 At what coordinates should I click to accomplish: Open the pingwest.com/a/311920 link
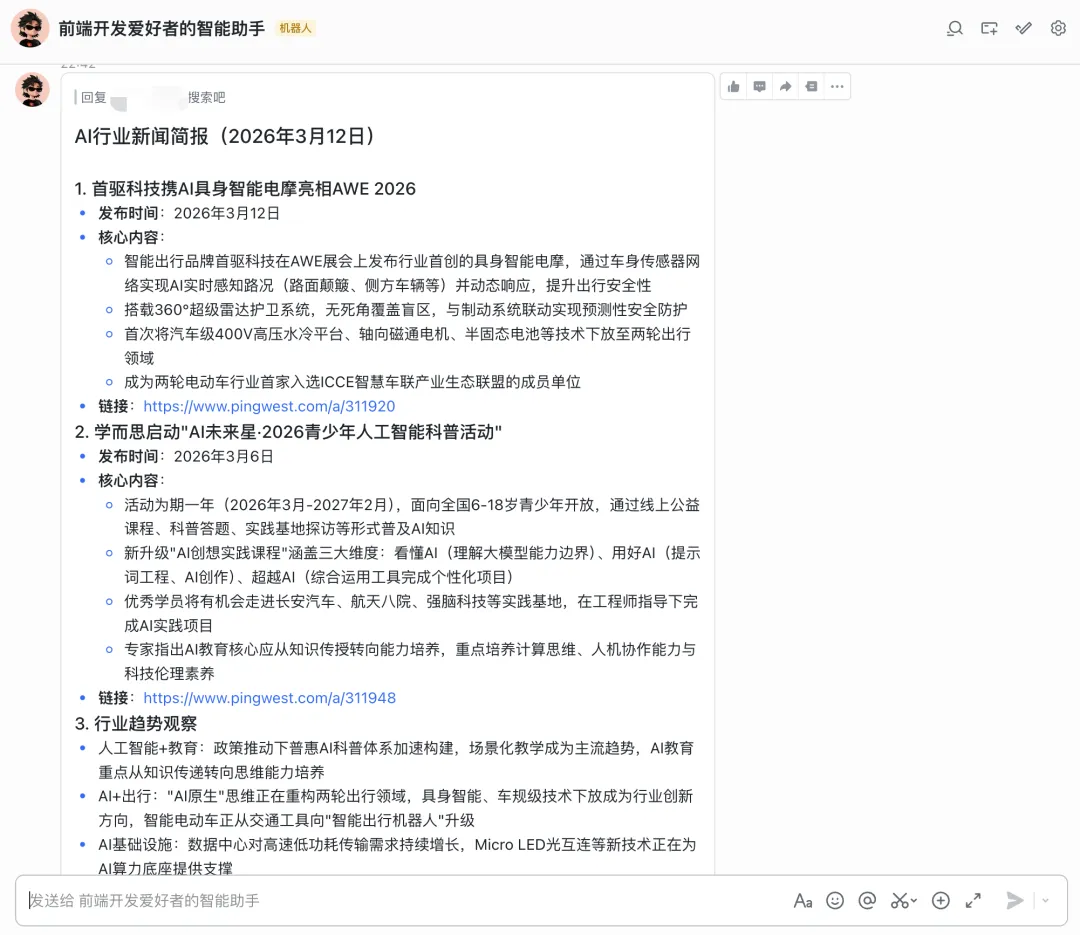click(269, 407)
